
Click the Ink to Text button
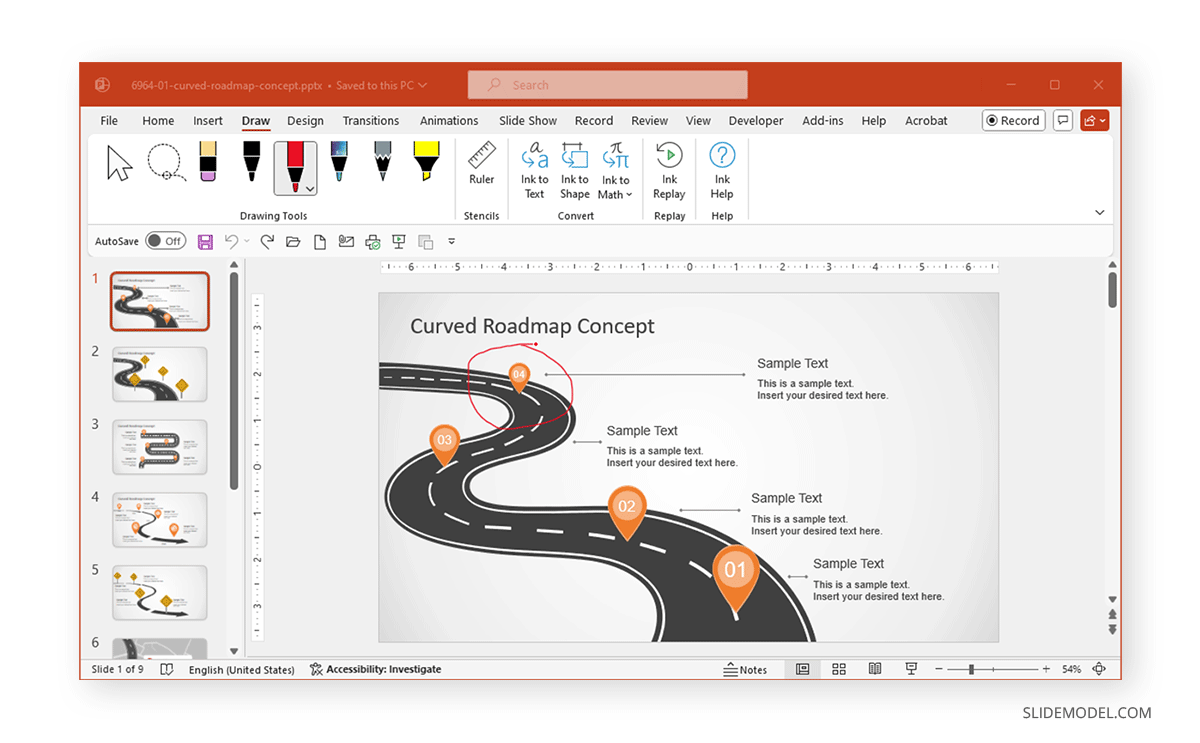click(x=535, y=170)
